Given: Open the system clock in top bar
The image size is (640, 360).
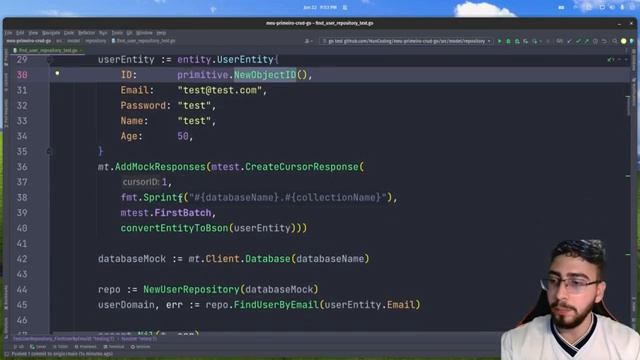Looking at the screenshot, I should 320,7.
